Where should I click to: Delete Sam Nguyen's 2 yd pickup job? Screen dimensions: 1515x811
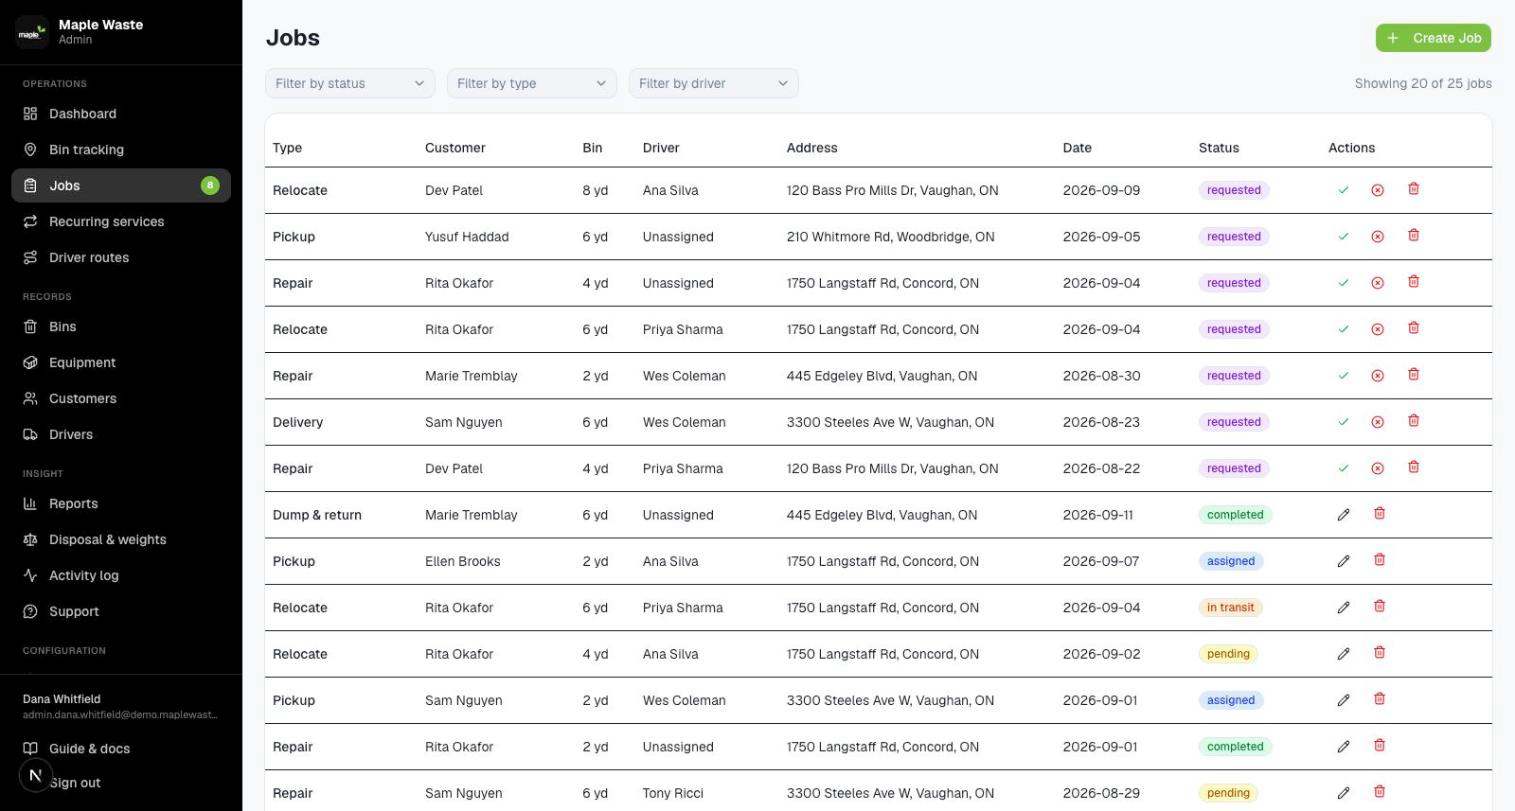pos(1379,699)
